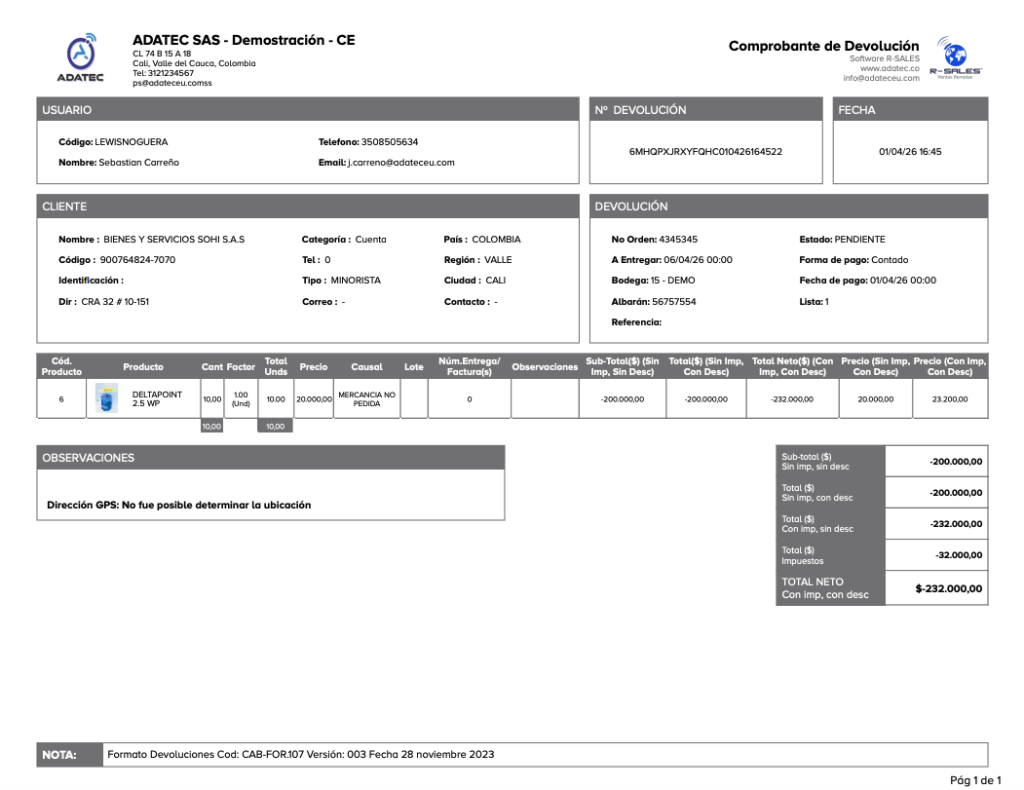Screen dimensions: 1024x790
Task: Select the Ciudad value CALI
Action: click(496, 280)
